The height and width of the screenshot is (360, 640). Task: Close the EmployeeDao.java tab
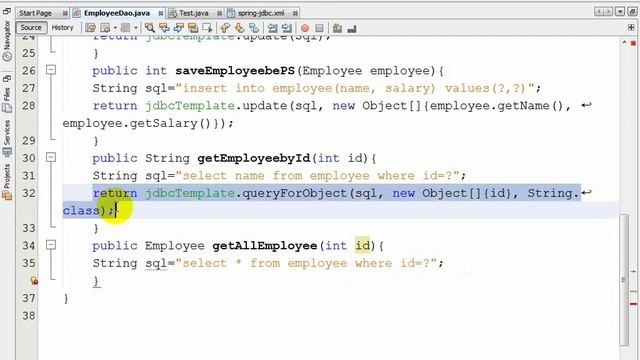click(161, 13)
